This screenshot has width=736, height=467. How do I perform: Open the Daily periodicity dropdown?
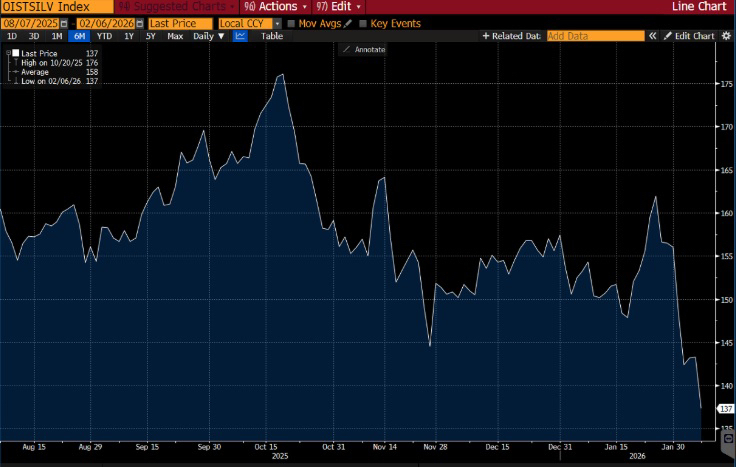pyautogui.click(x=209, y=36)
